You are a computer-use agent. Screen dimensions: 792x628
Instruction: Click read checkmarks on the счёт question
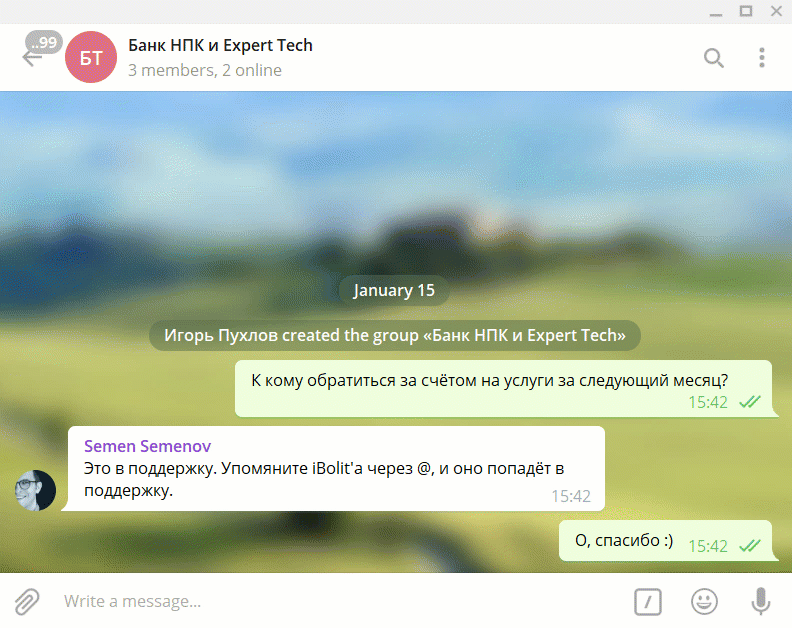750,402
